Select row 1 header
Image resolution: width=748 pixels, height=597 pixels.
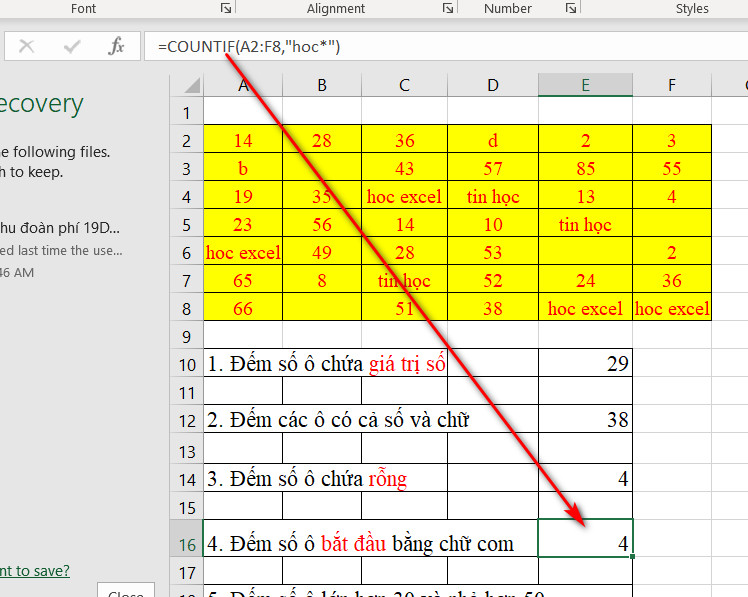click(x=187, y=113)
